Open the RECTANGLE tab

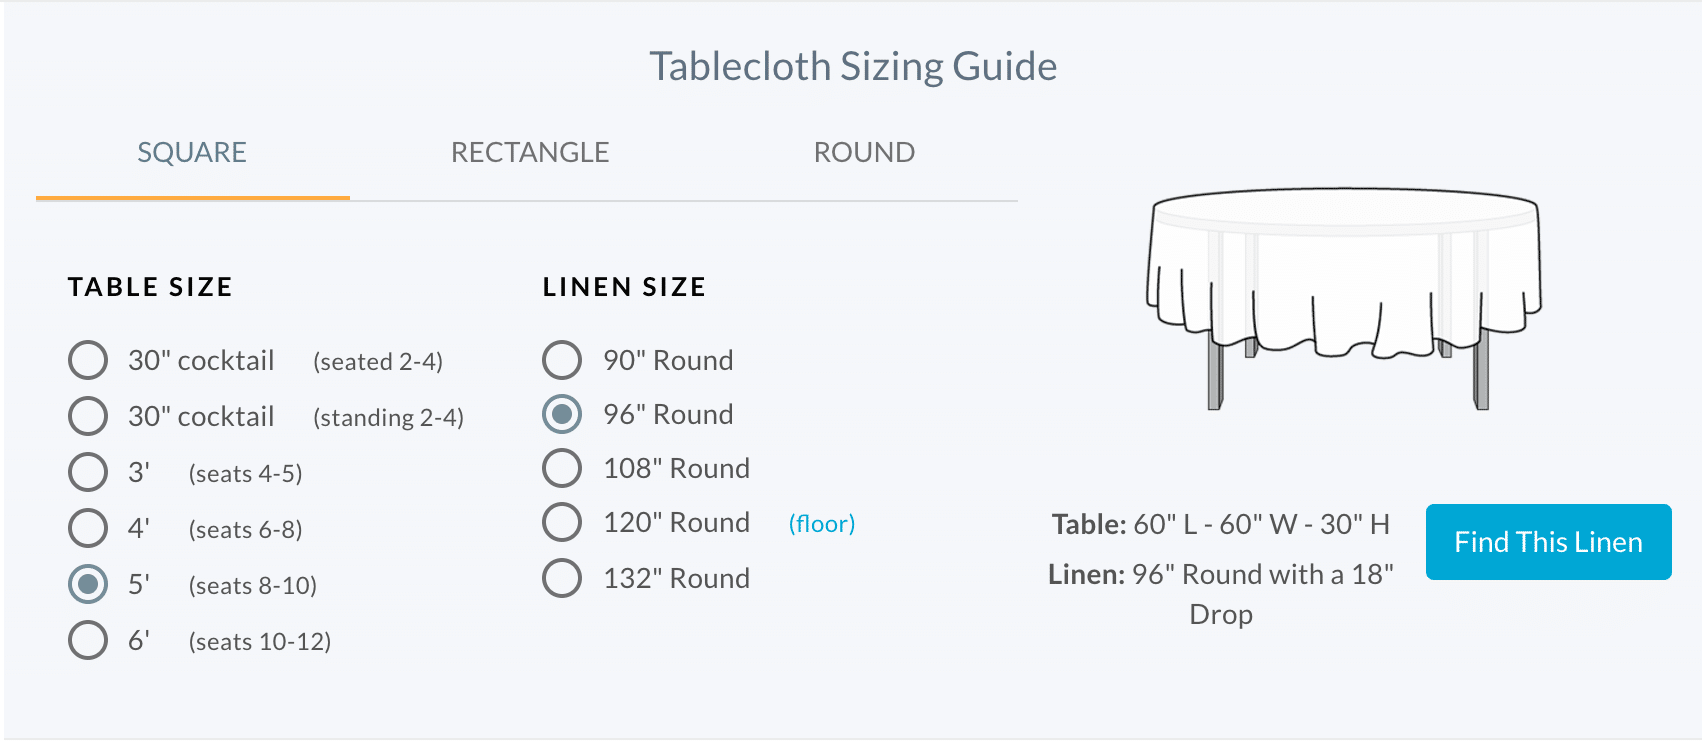coord(530,153)
